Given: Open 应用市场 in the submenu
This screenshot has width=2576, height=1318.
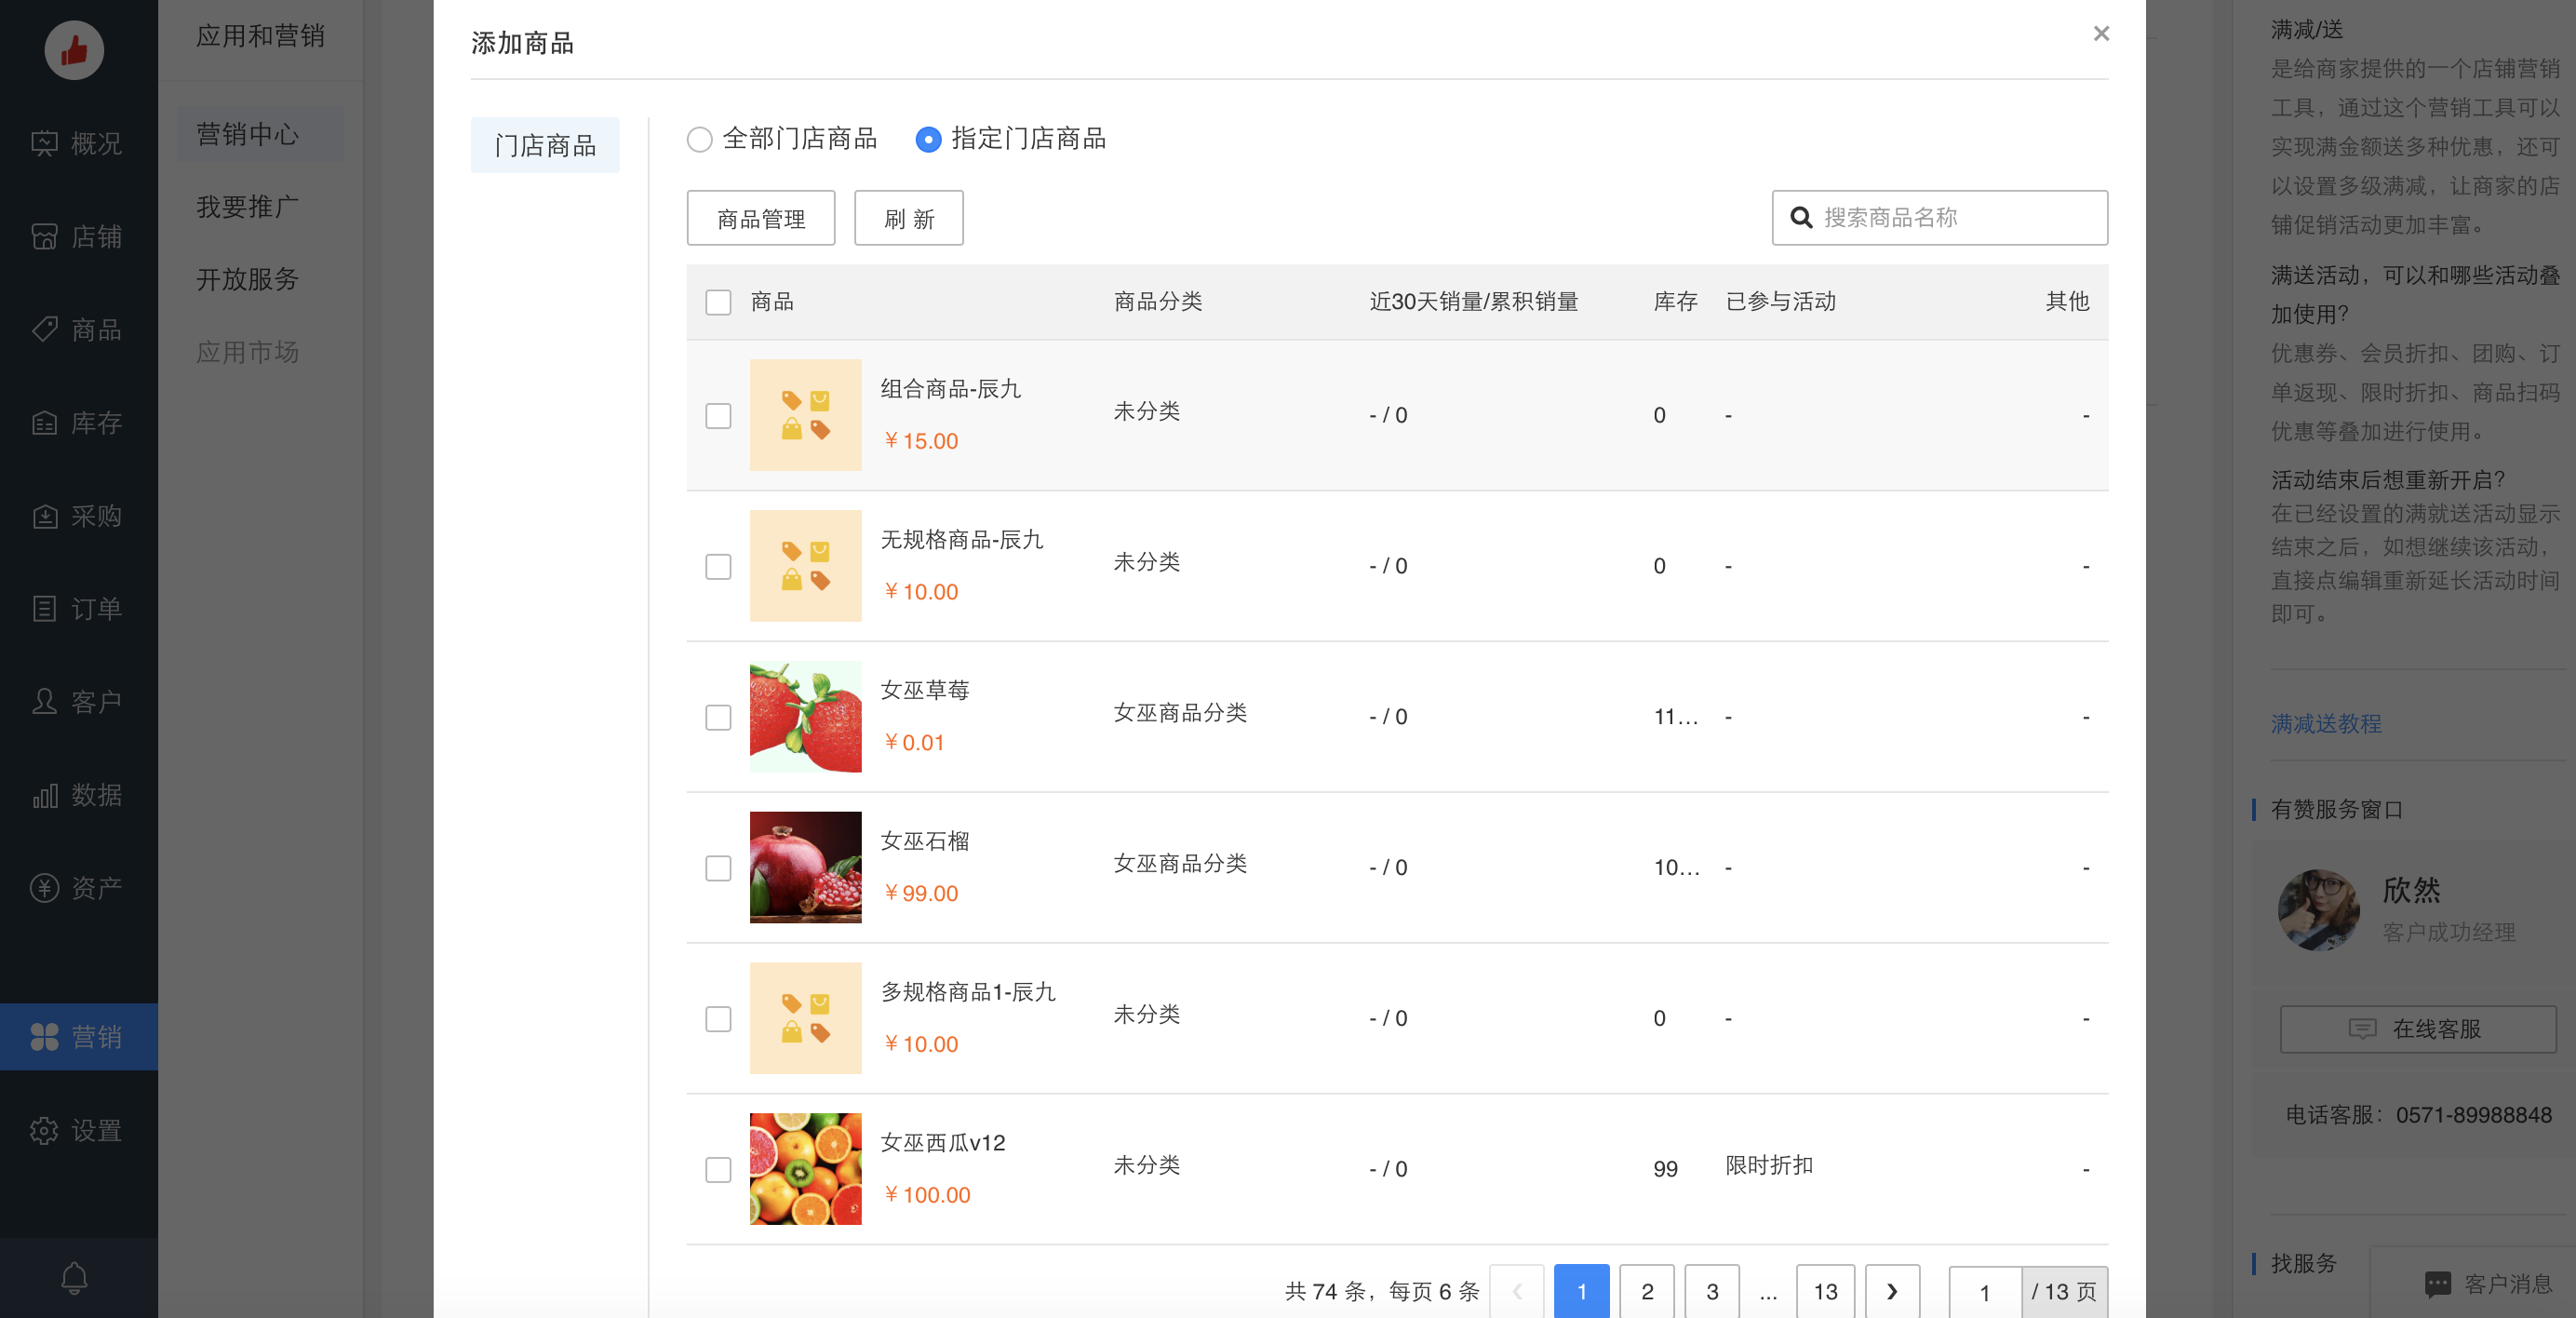Looking at the screenshot, I should tap(247, 352).
